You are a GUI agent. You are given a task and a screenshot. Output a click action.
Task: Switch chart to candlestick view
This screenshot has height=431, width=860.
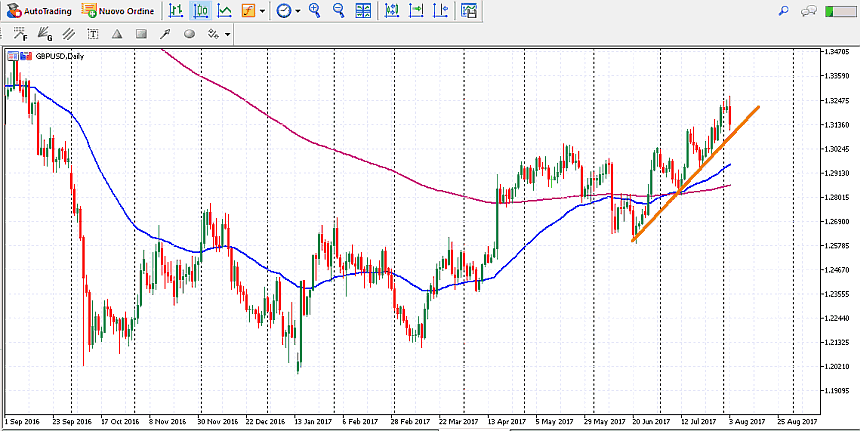(x=201, y=11)
